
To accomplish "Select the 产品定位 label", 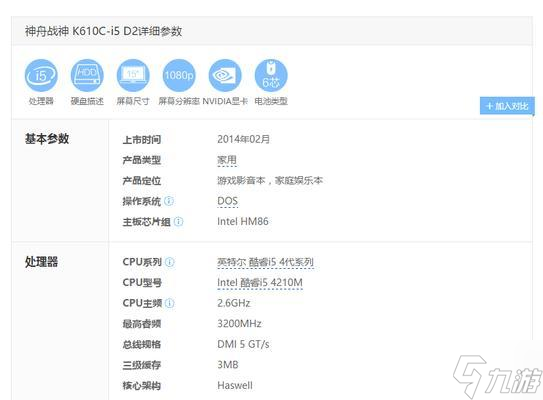I will pos(142,180).
